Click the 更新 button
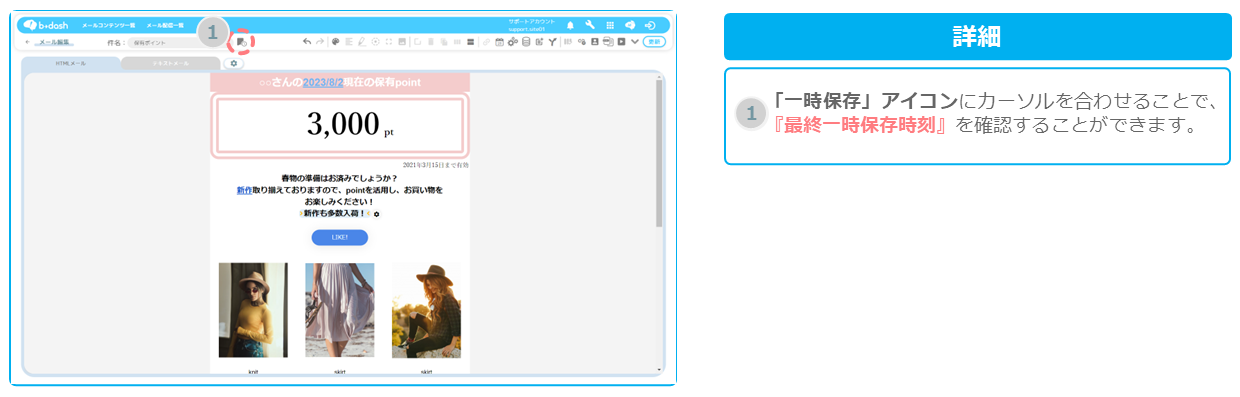Image resolution: width=1240 pixels, height=397 pixels. click(x=654, y=41)
